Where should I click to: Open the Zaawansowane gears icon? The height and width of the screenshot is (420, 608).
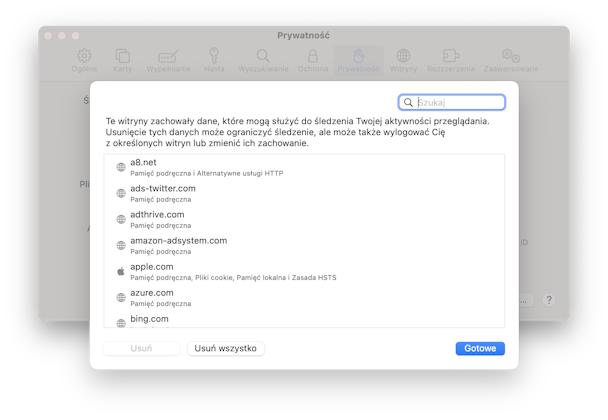coord(511,56)
